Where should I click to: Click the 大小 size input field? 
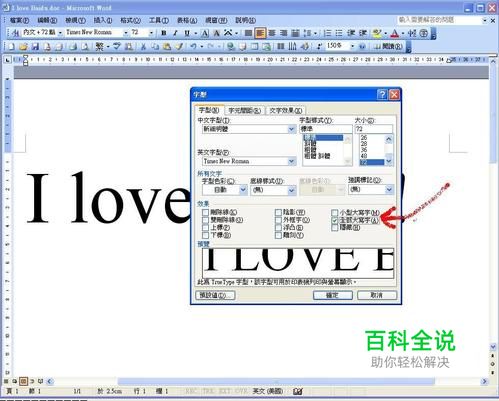point(373,129)
